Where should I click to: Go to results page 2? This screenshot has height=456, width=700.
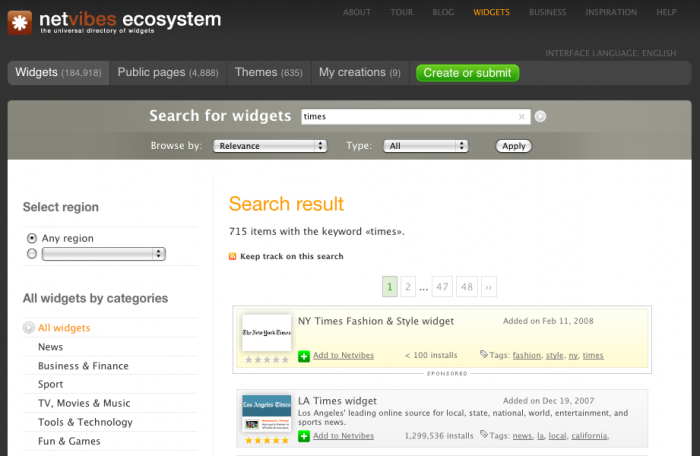[408, 287]
